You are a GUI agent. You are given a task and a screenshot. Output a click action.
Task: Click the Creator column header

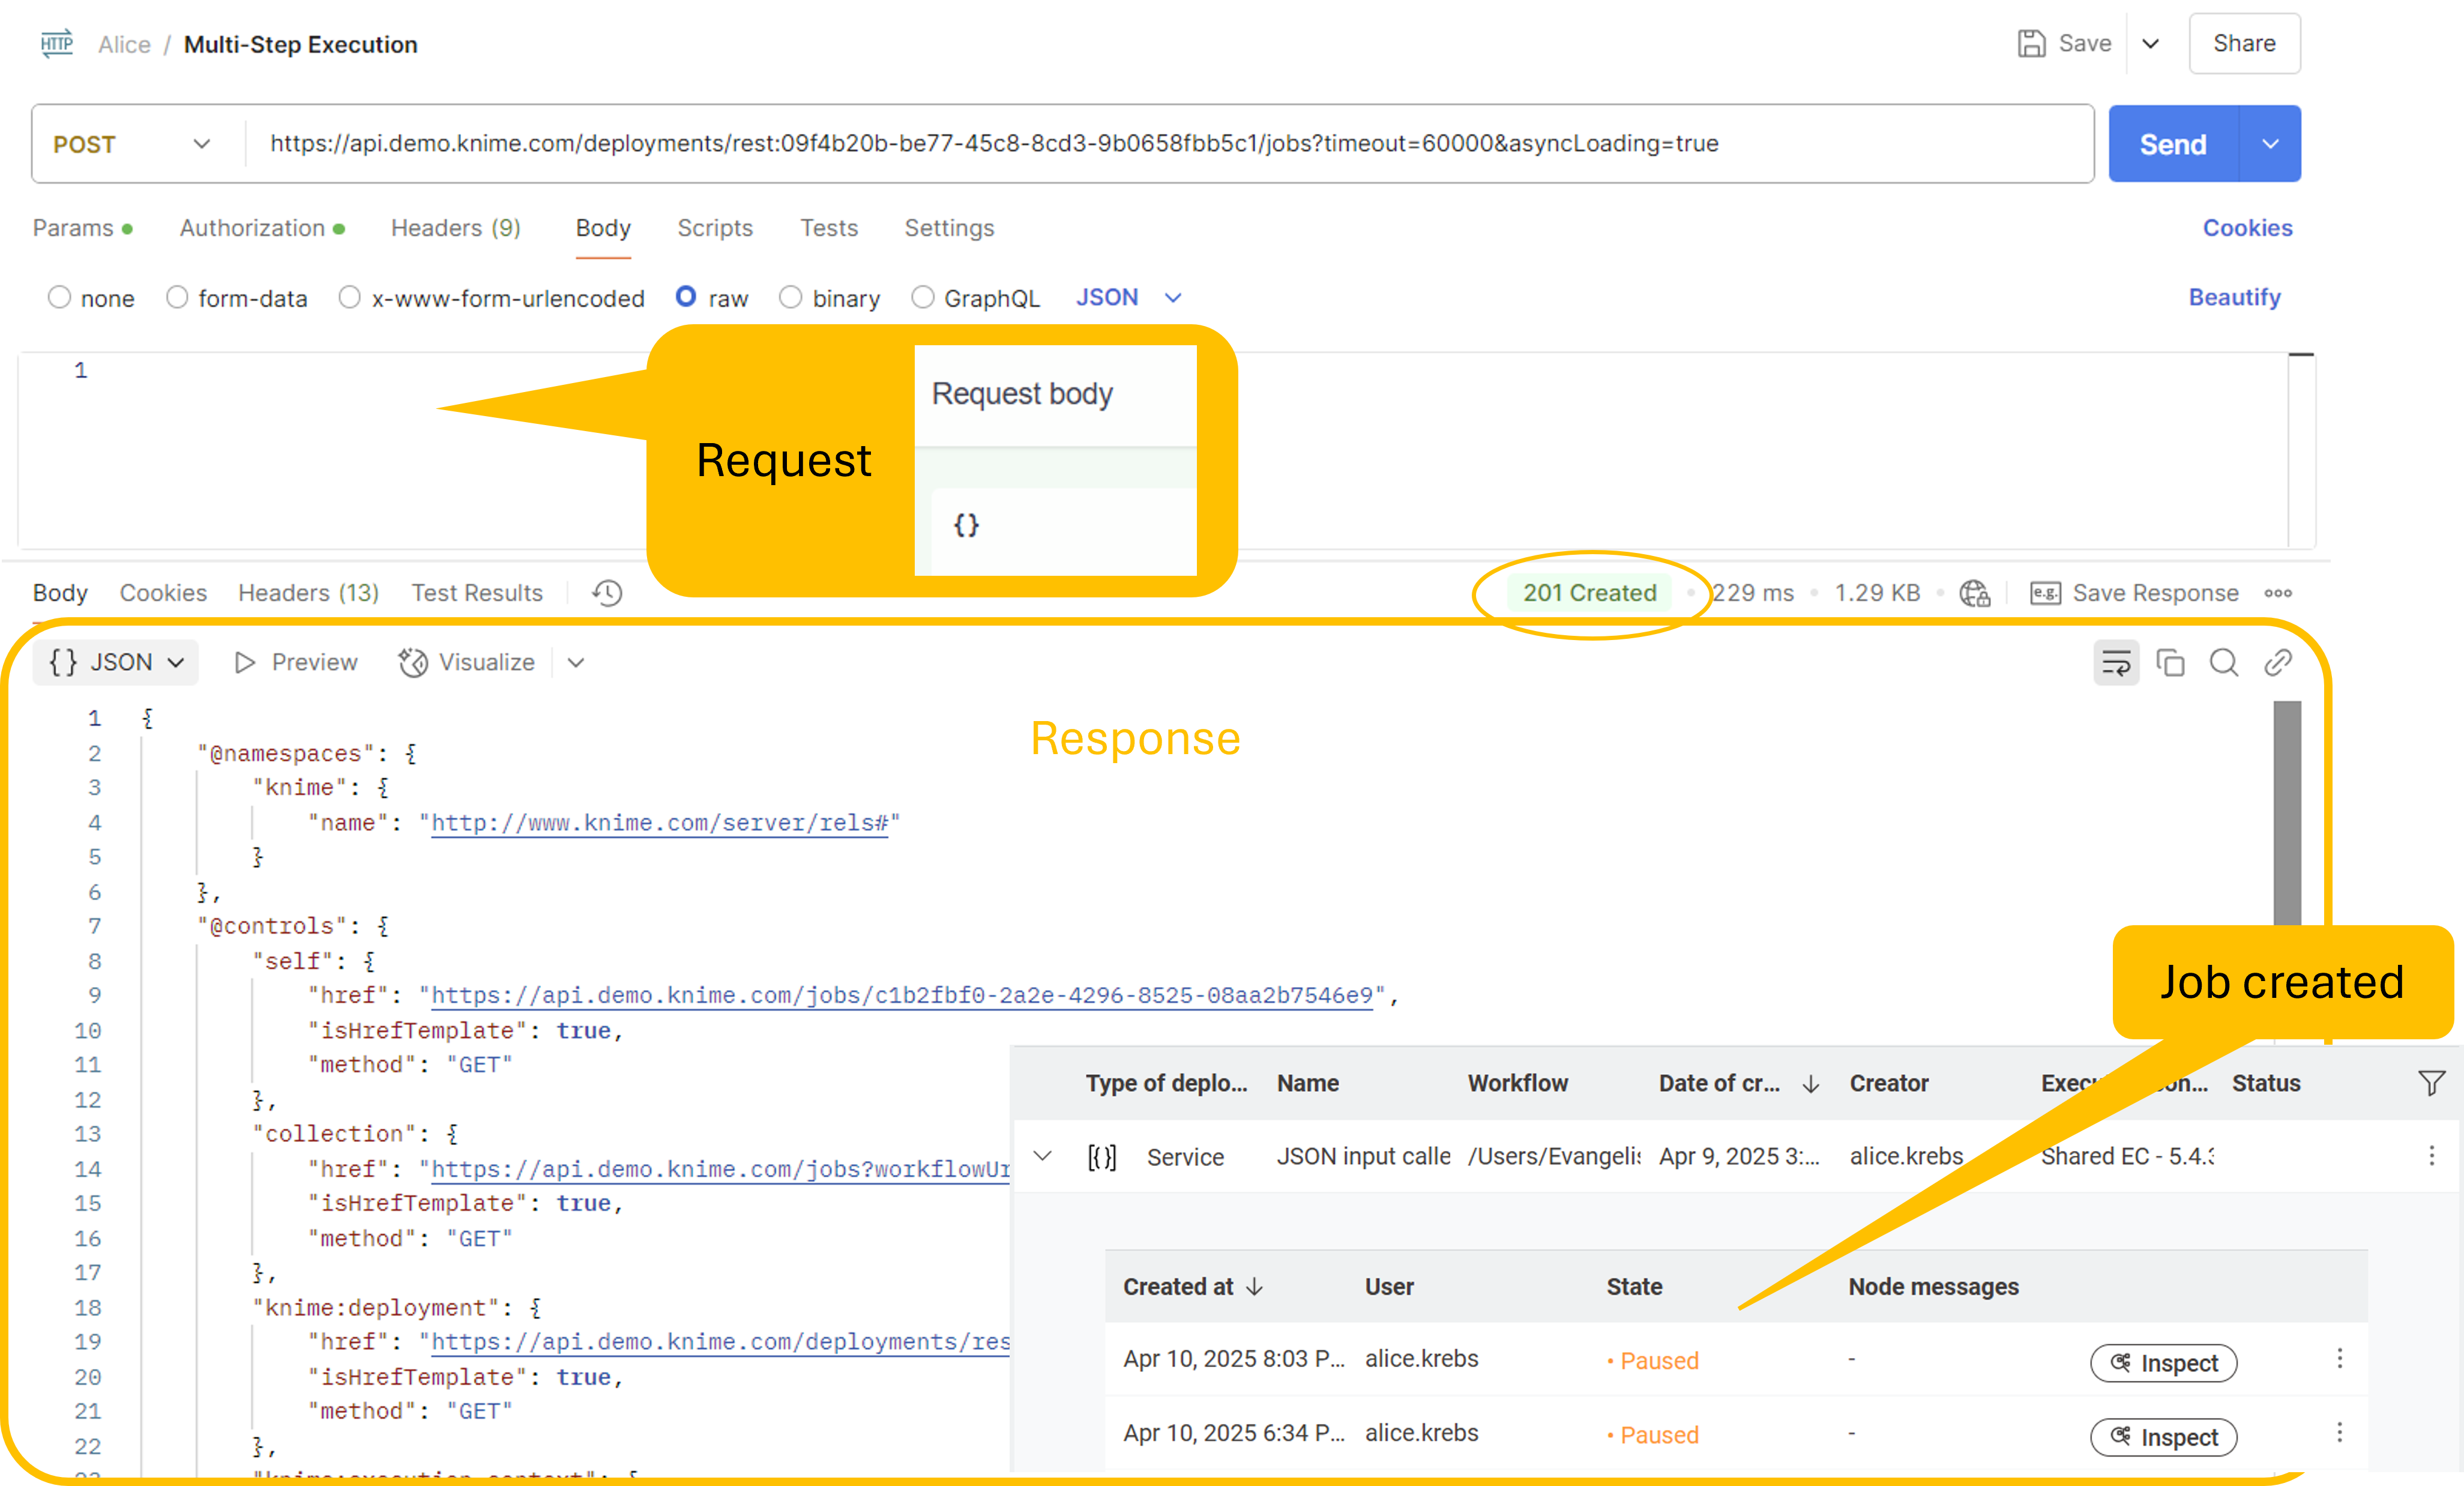(x=1888, y=1083)
